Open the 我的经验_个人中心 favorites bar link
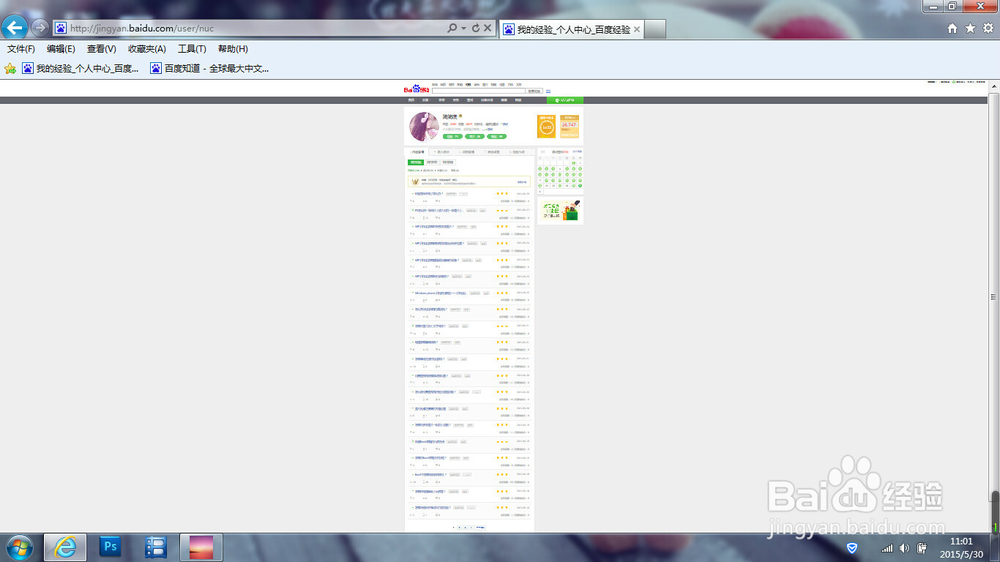Viewport: 1000px width, 562px height. click(80, 68)
